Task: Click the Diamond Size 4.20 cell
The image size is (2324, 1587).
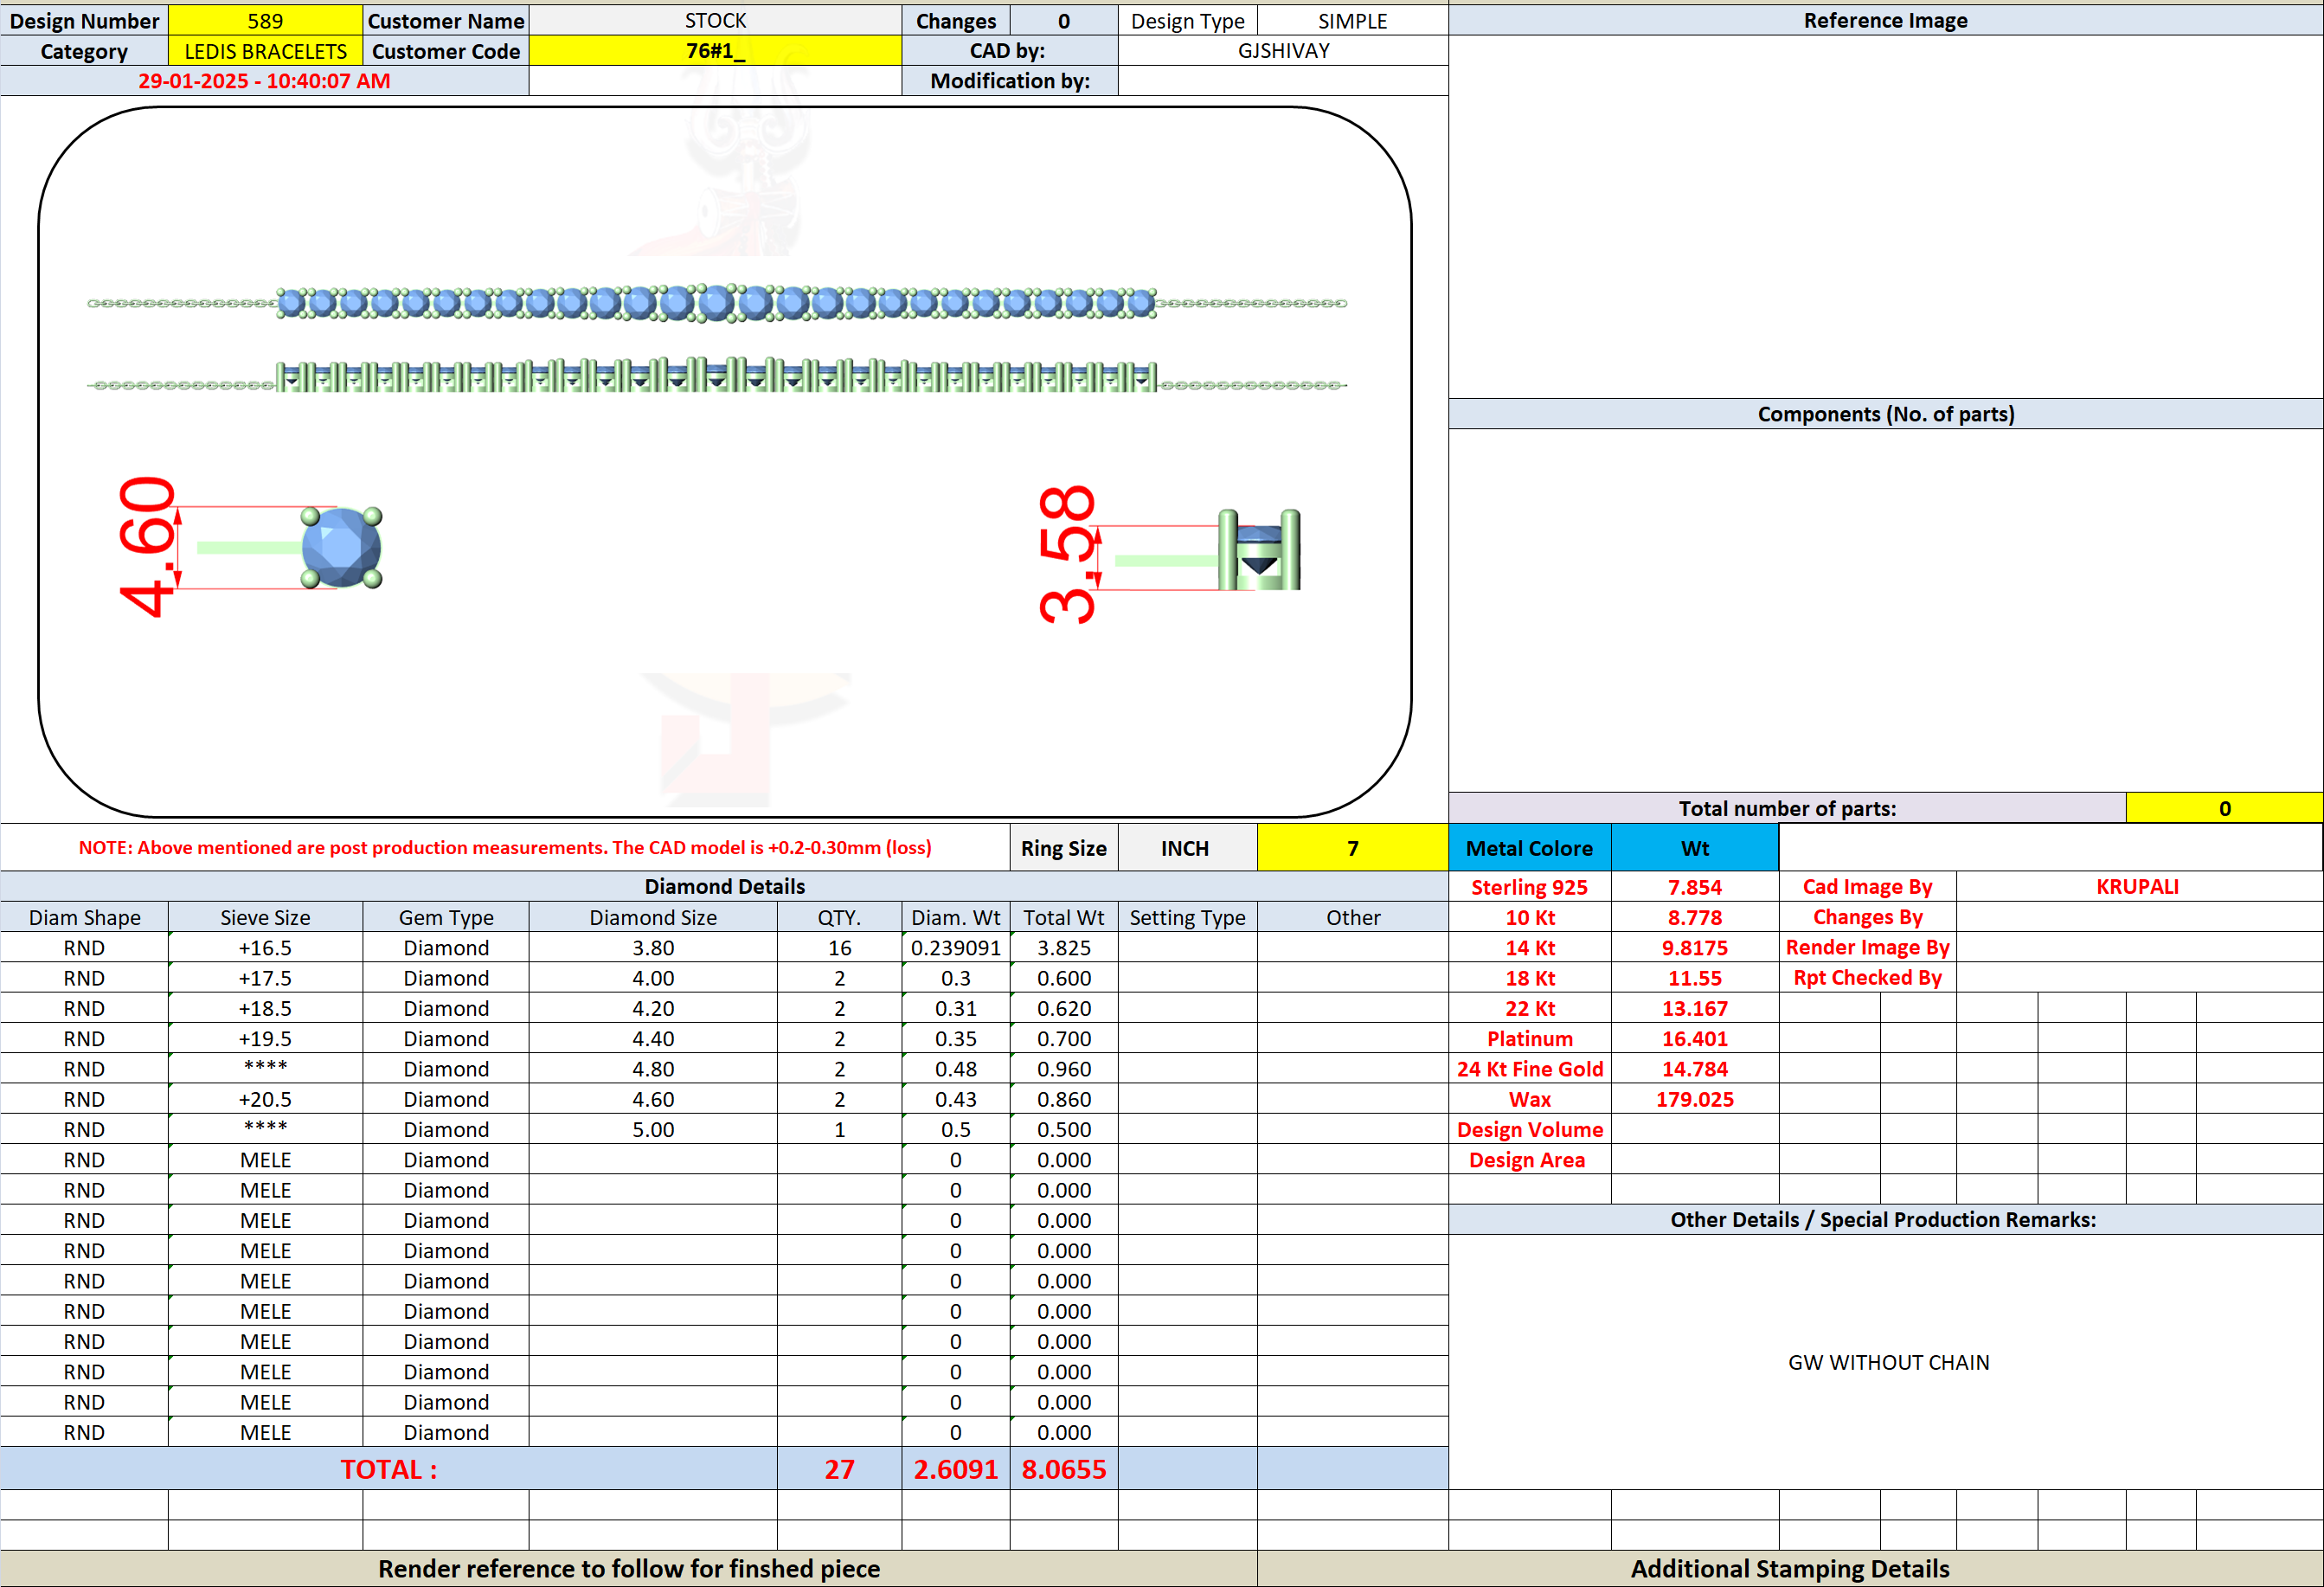Action: pyautogui.click(x=653, y=1008)
